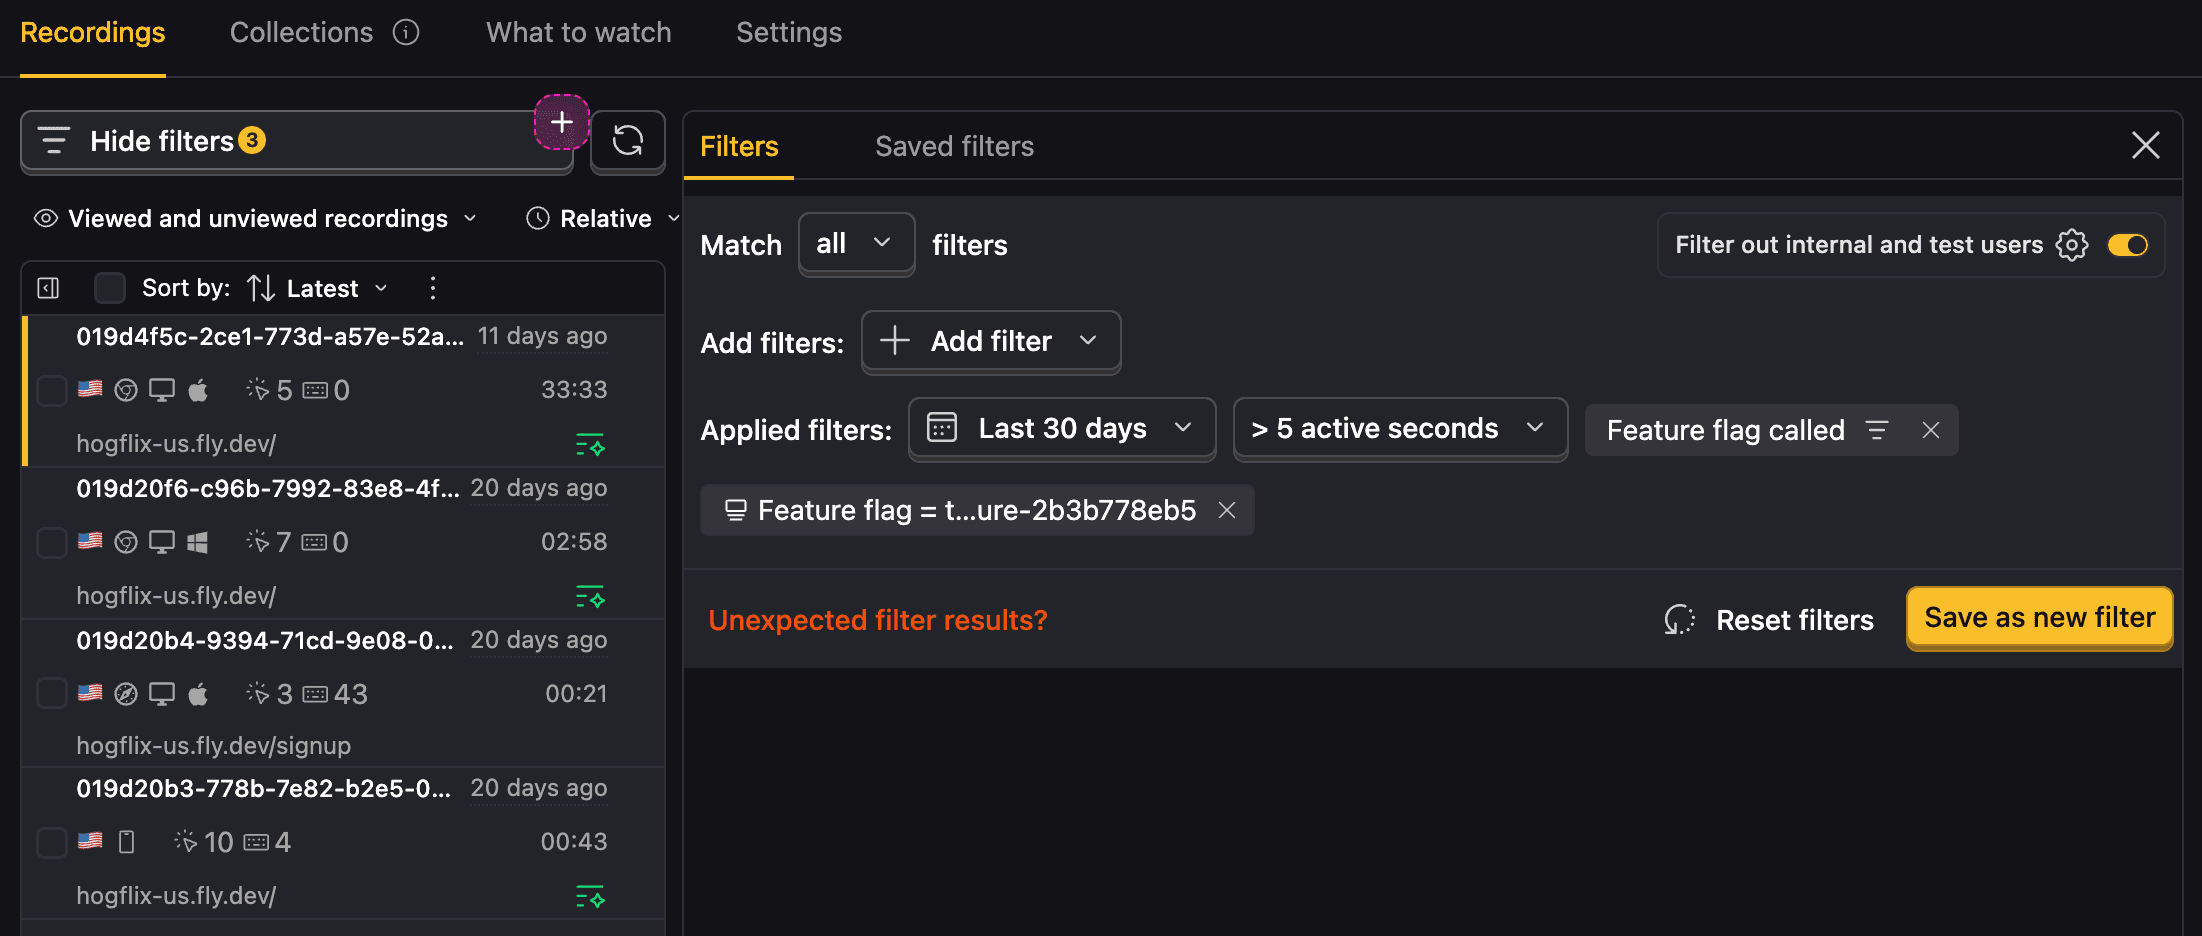Image resolution: width=2202 pixels, height=936 pixels.
Task: Check the select-all recordings checkbox
Action: pos(109,287)
